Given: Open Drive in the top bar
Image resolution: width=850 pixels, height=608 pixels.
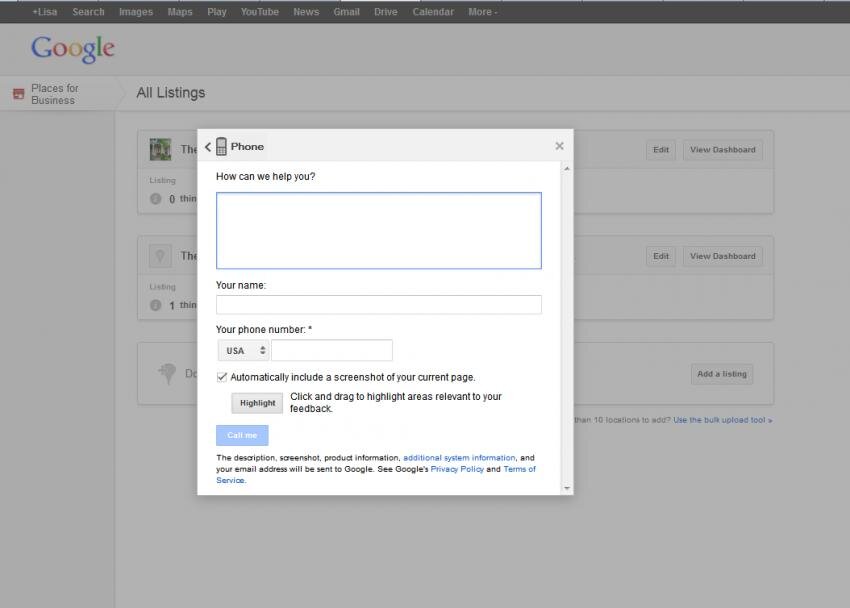Looking at the screenshot, I should [x=385, y=12].
